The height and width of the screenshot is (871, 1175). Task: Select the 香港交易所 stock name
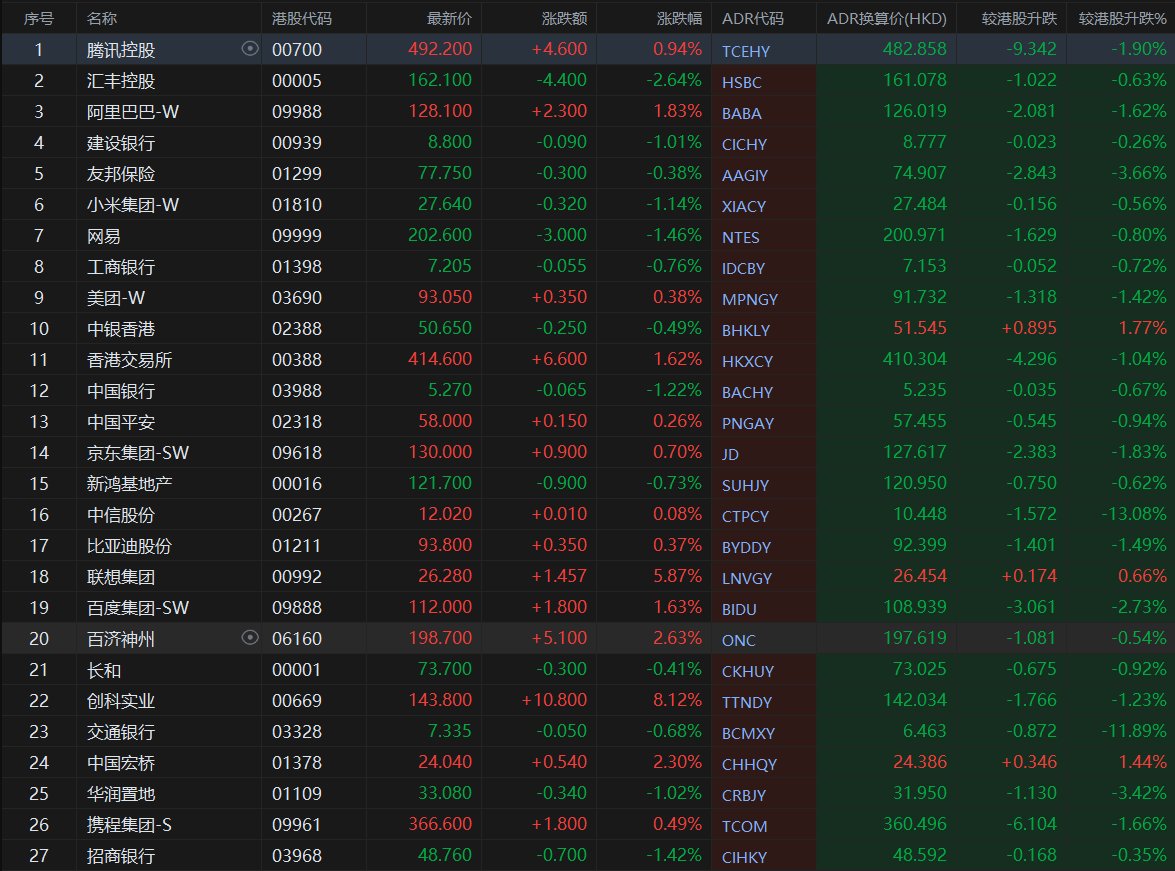click(x=129, y=360)
